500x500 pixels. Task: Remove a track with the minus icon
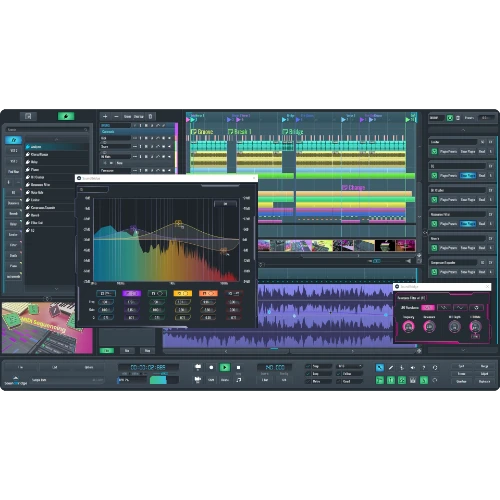point(116,116)
